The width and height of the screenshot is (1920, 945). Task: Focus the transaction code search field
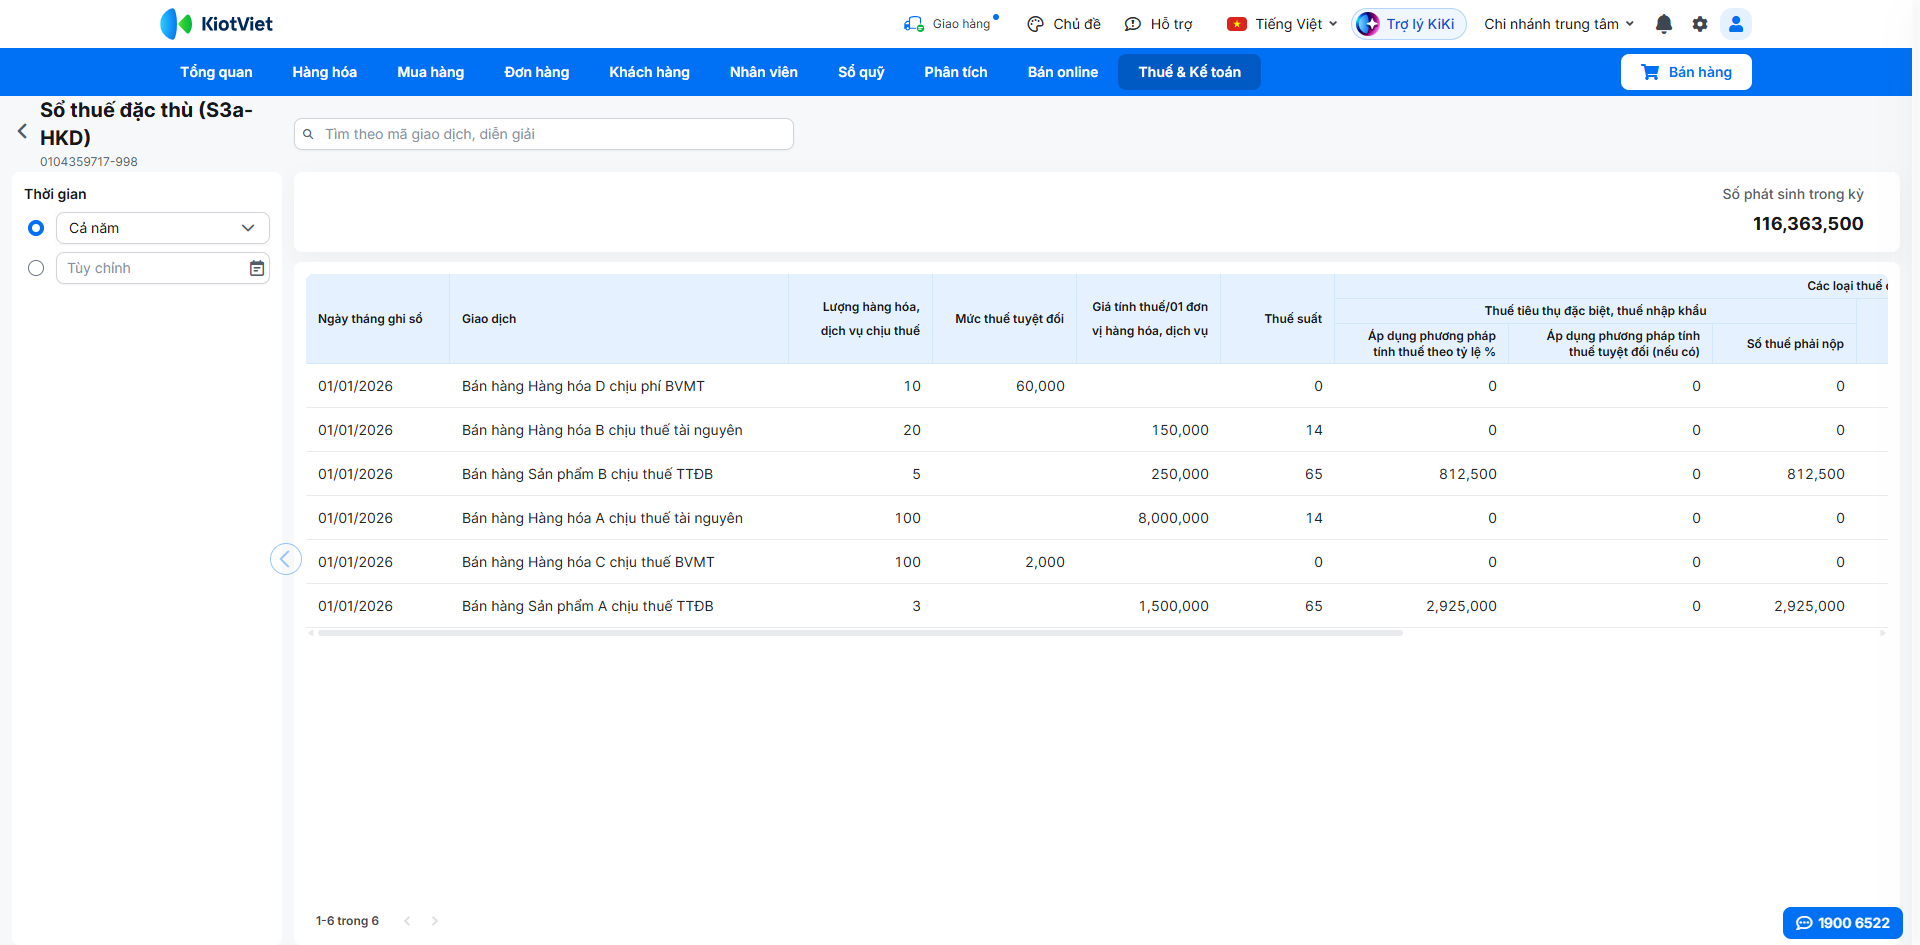click(x=544, y=134)
